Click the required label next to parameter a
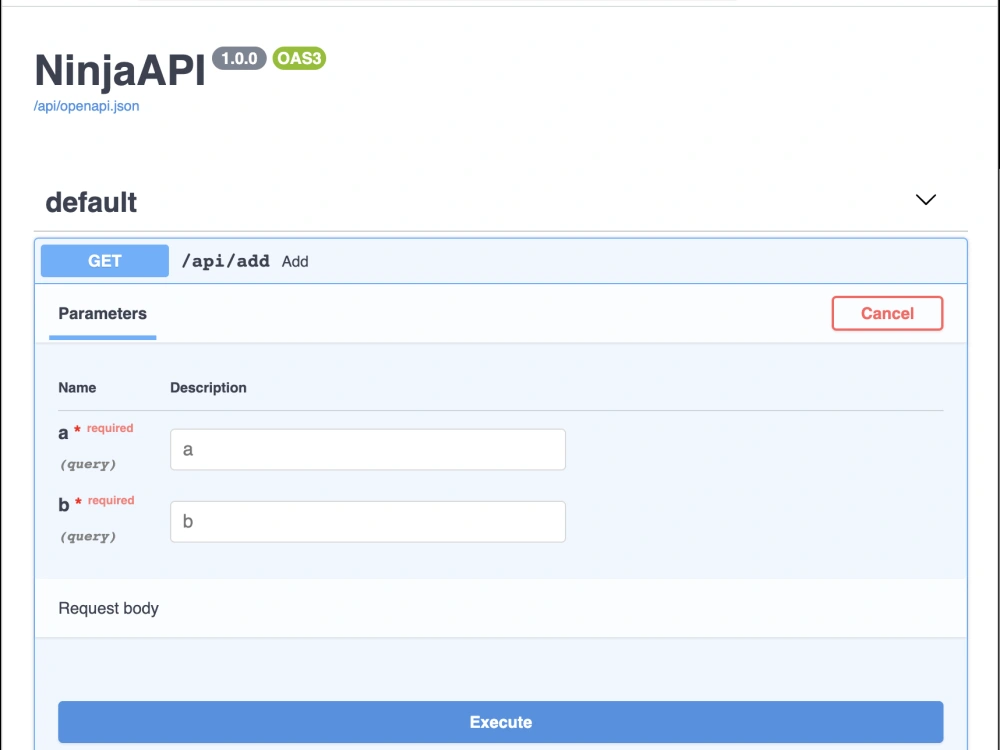Viewport: 1000px width, 750px height. tap(105, 428)
